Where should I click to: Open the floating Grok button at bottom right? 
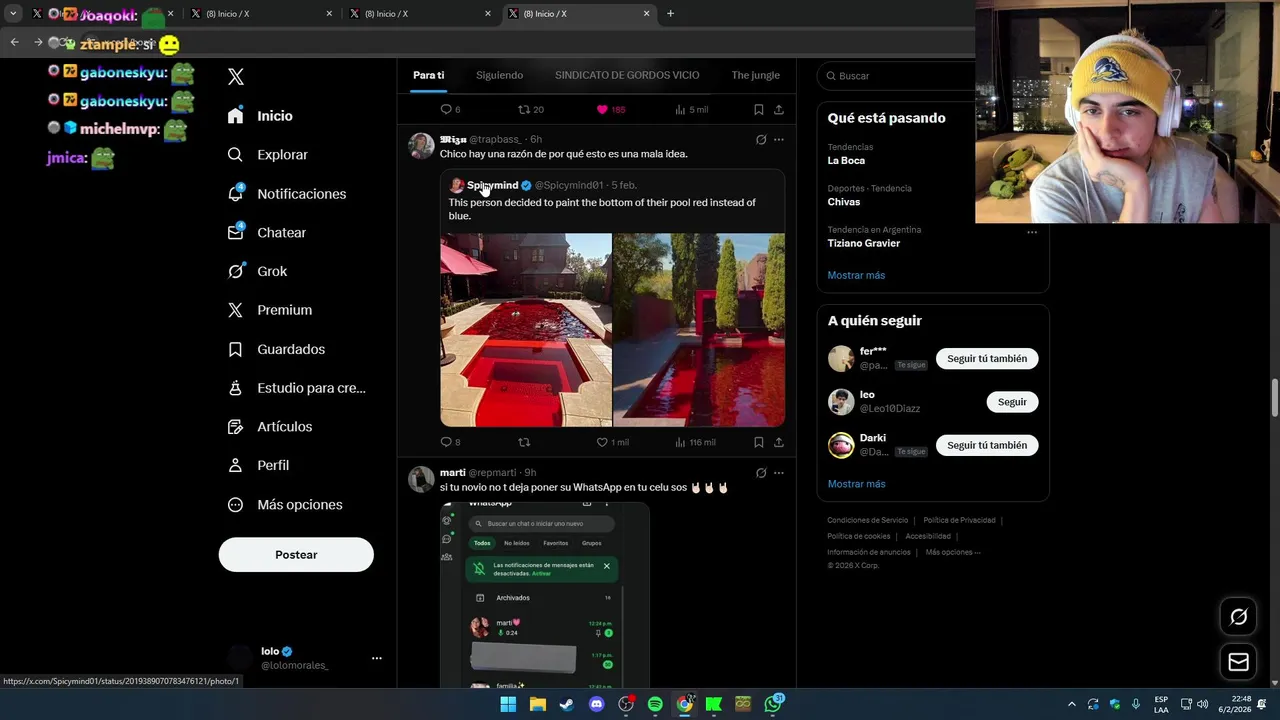tap(1238, 617)
